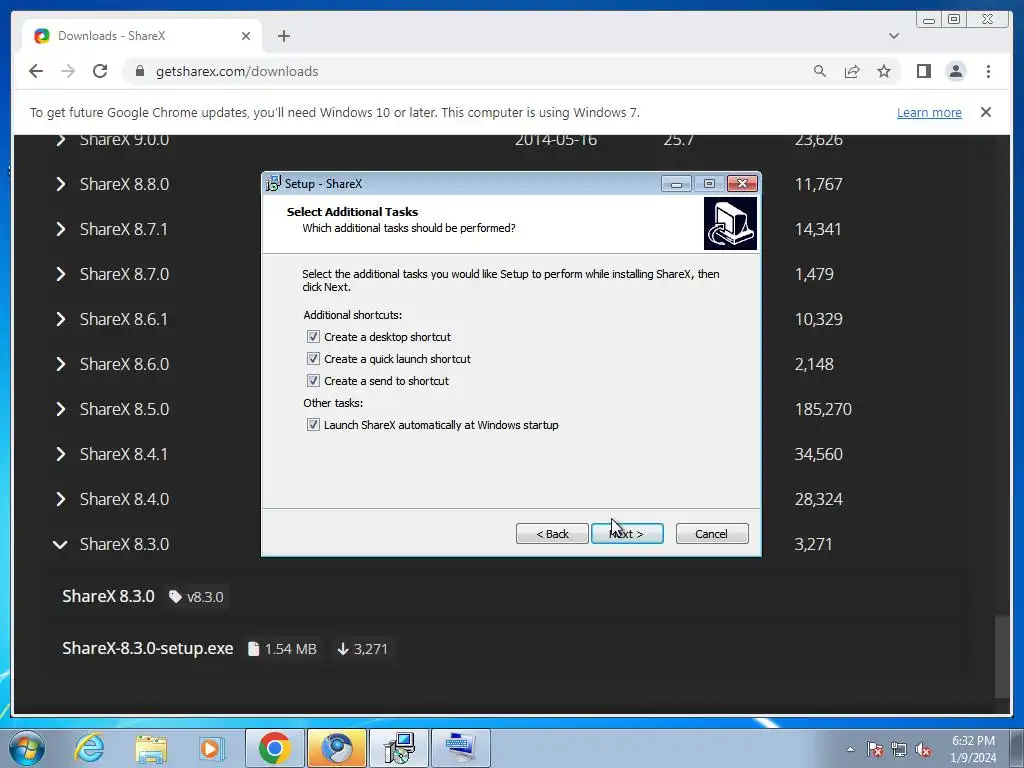Click the 2014-05-16 date cell
The width and height of the screenshot is (1024, 768).
(556, 140)
